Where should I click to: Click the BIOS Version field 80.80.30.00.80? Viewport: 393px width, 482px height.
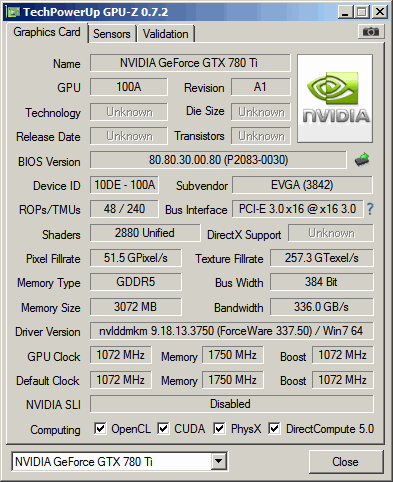pyautogui.click(x=218, y=160)
